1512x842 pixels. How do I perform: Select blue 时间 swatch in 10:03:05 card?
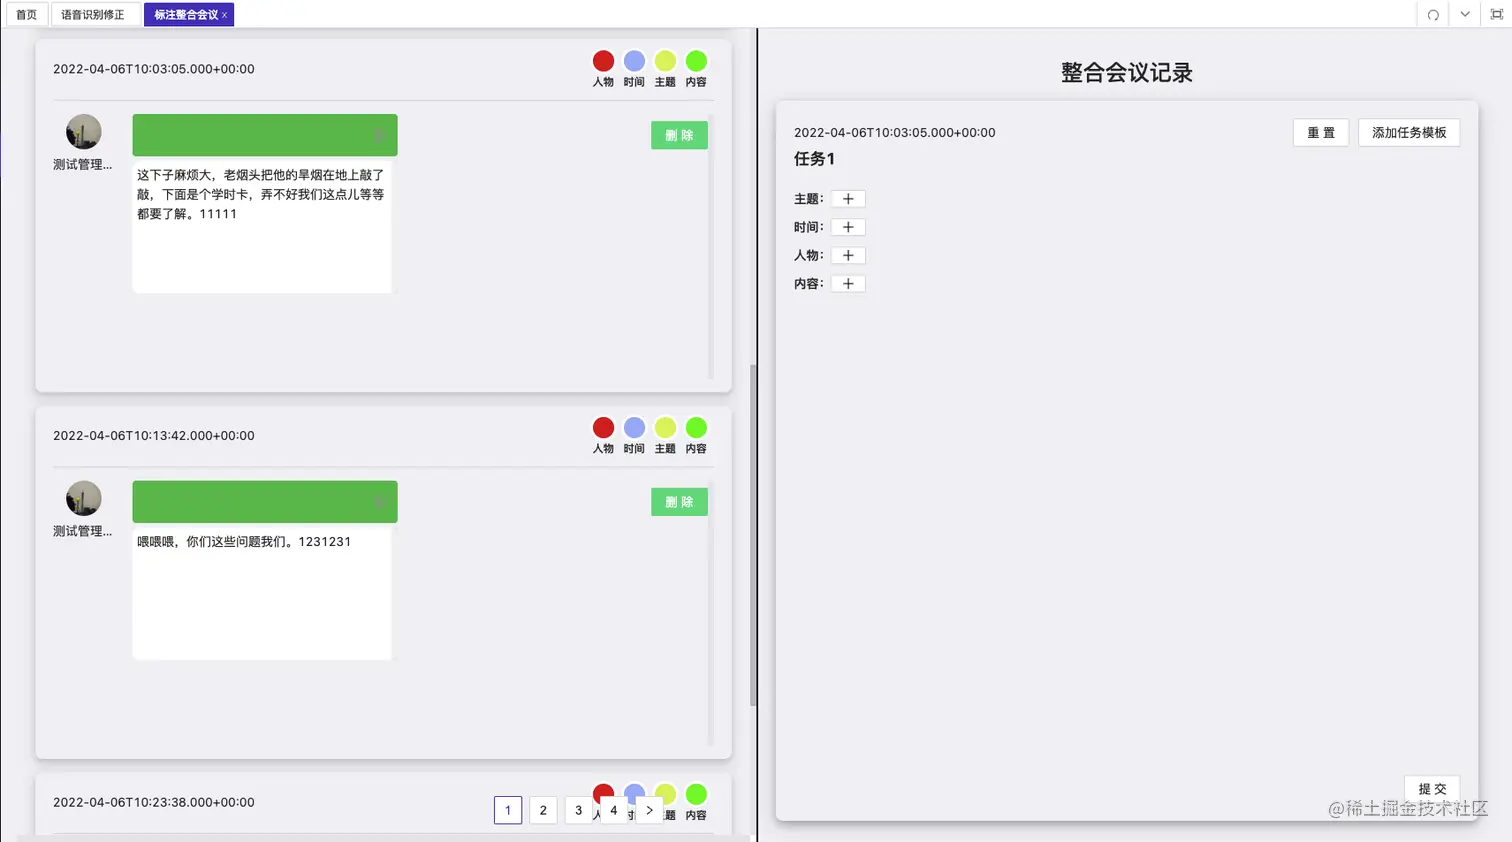[634, 61]
